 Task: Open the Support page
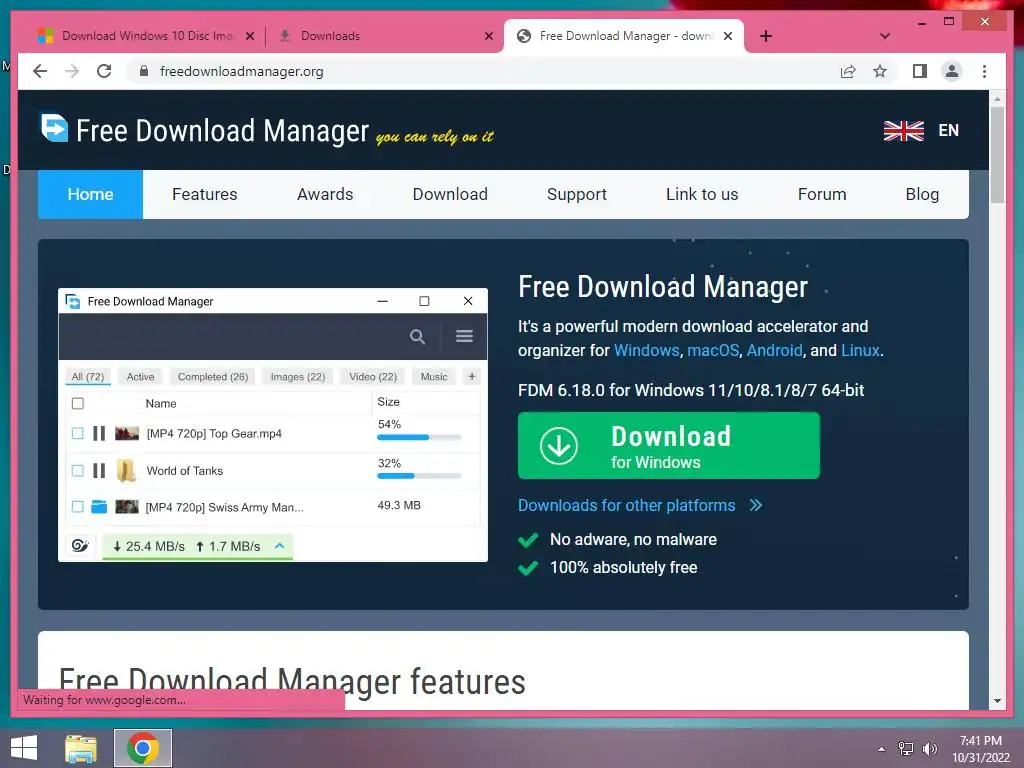pos(577,194)
